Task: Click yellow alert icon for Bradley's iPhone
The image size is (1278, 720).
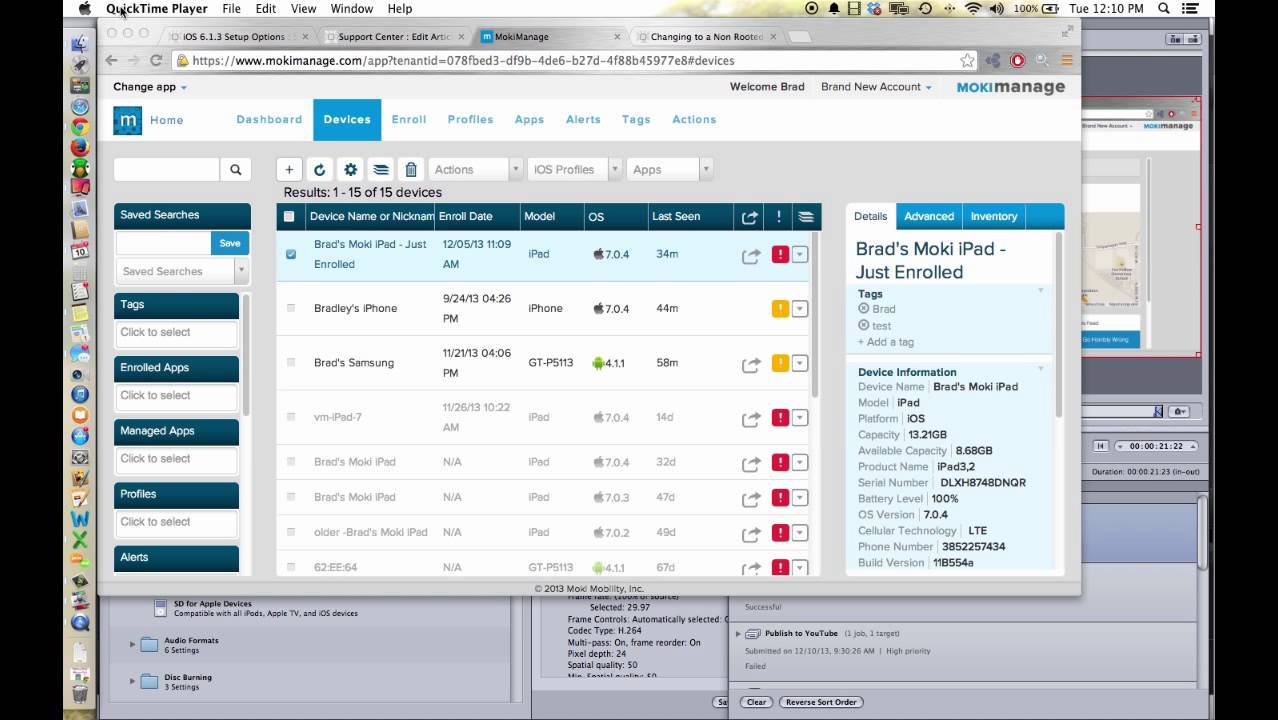Action: 780,309
